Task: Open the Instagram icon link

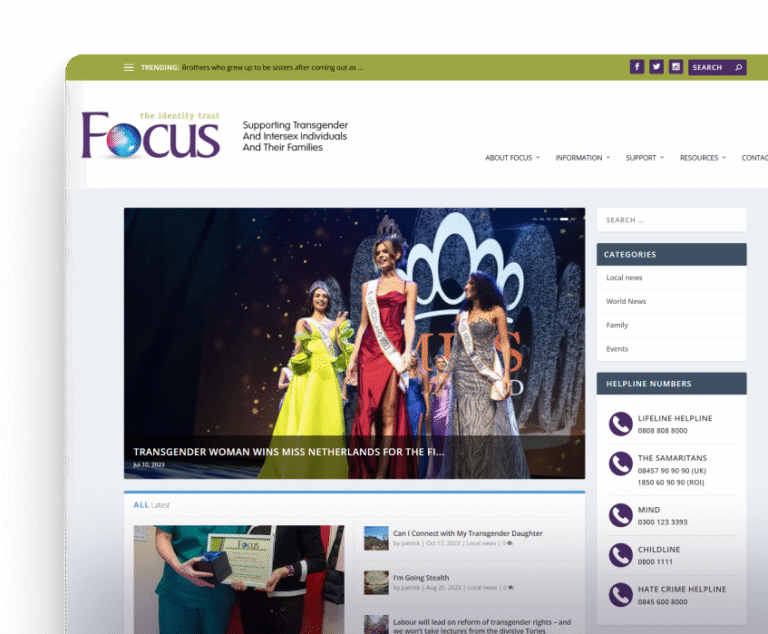Action: click(676, 67)
